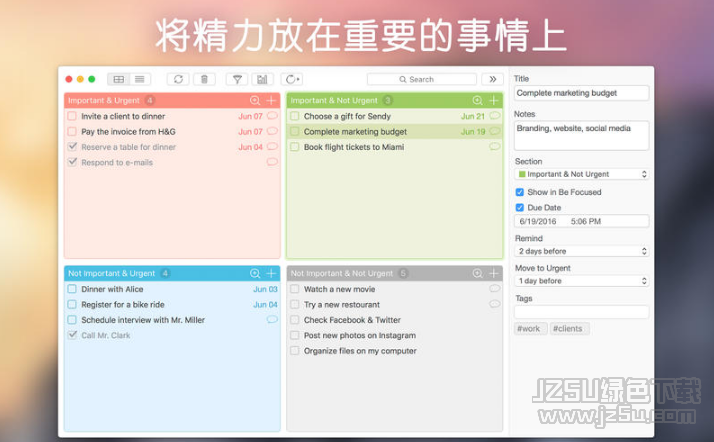Image resolution: width=714 pixels, height=442 pixels.
Task: Zoom into Important & Not Urgent section
Action: coord(477,100)
